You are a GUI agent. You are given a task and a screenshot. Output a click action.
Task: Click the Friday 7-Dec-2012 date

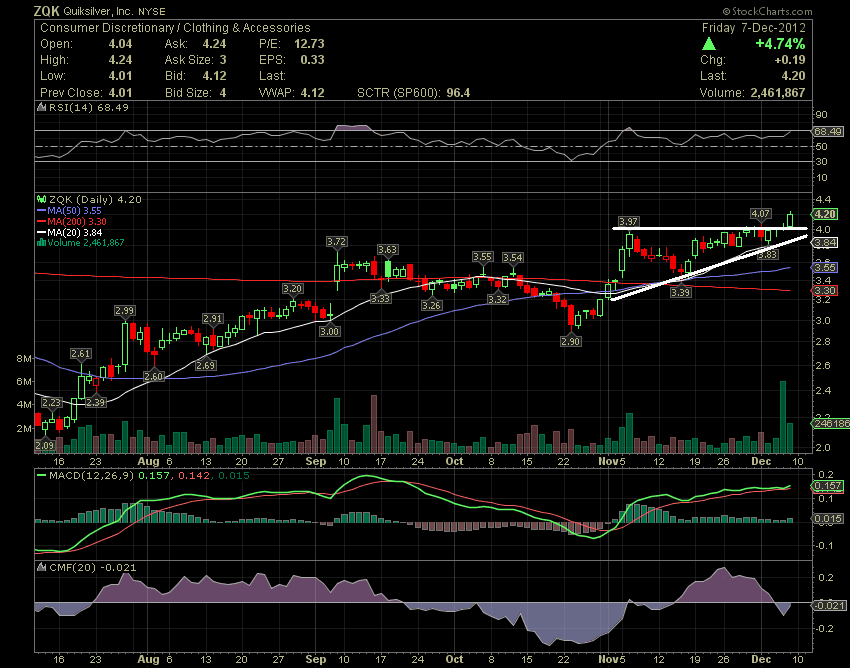click(754, 28)
